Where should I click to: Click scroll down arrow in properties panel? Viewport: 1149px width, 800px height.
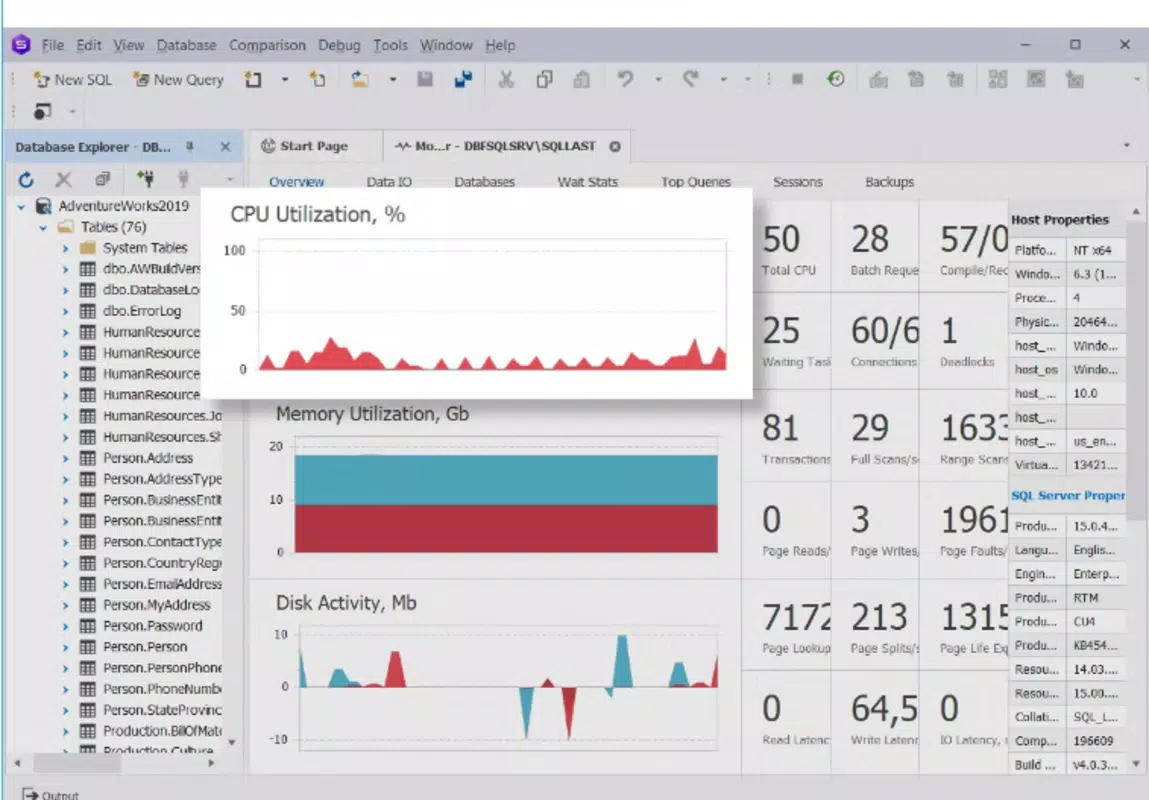(1136, 764)
